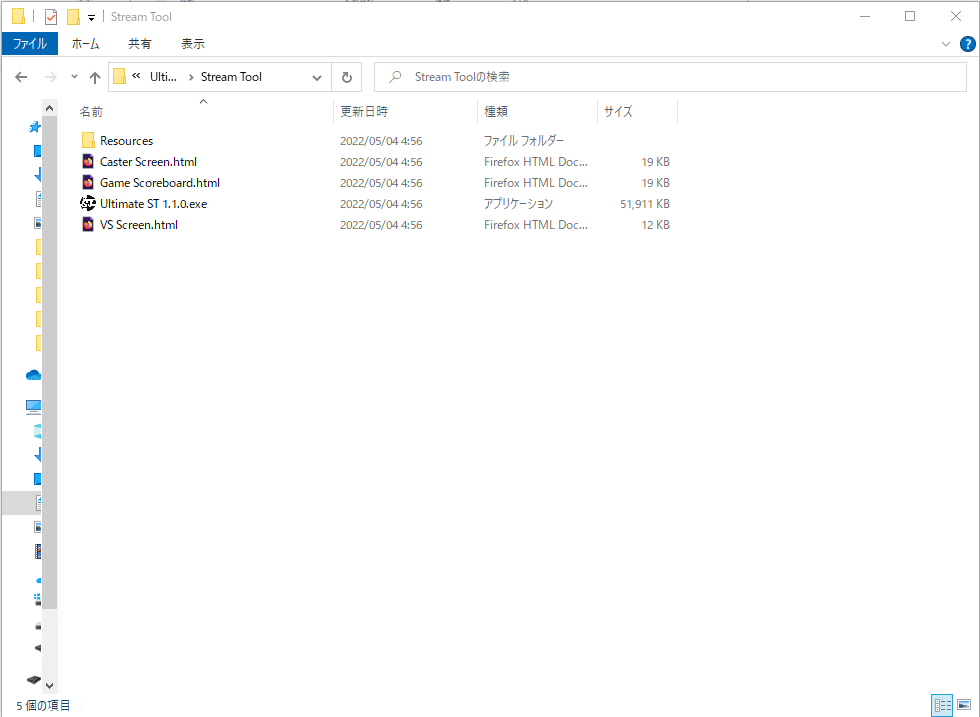
Task: Click the magnifier search icon
Action: tap(395, 77)
